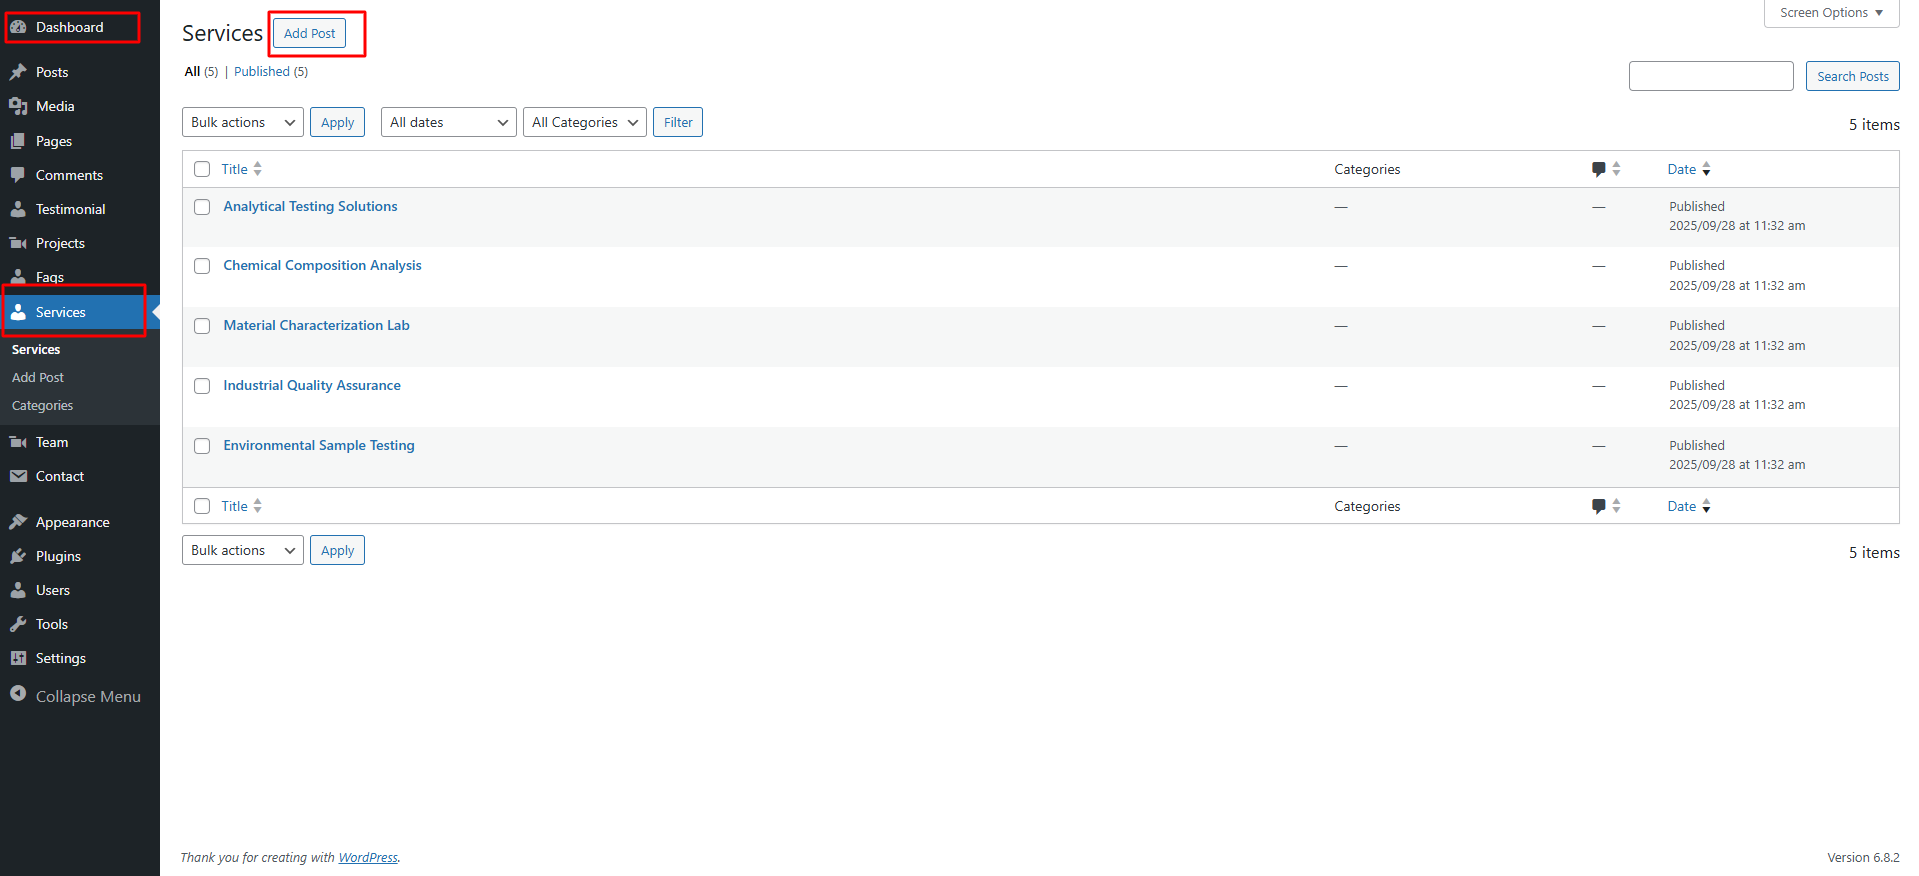The width and height of the screenshot is (1919, 876).
Task: Click the Appearance paintbrush icon
Action: [x=18, y=522]
